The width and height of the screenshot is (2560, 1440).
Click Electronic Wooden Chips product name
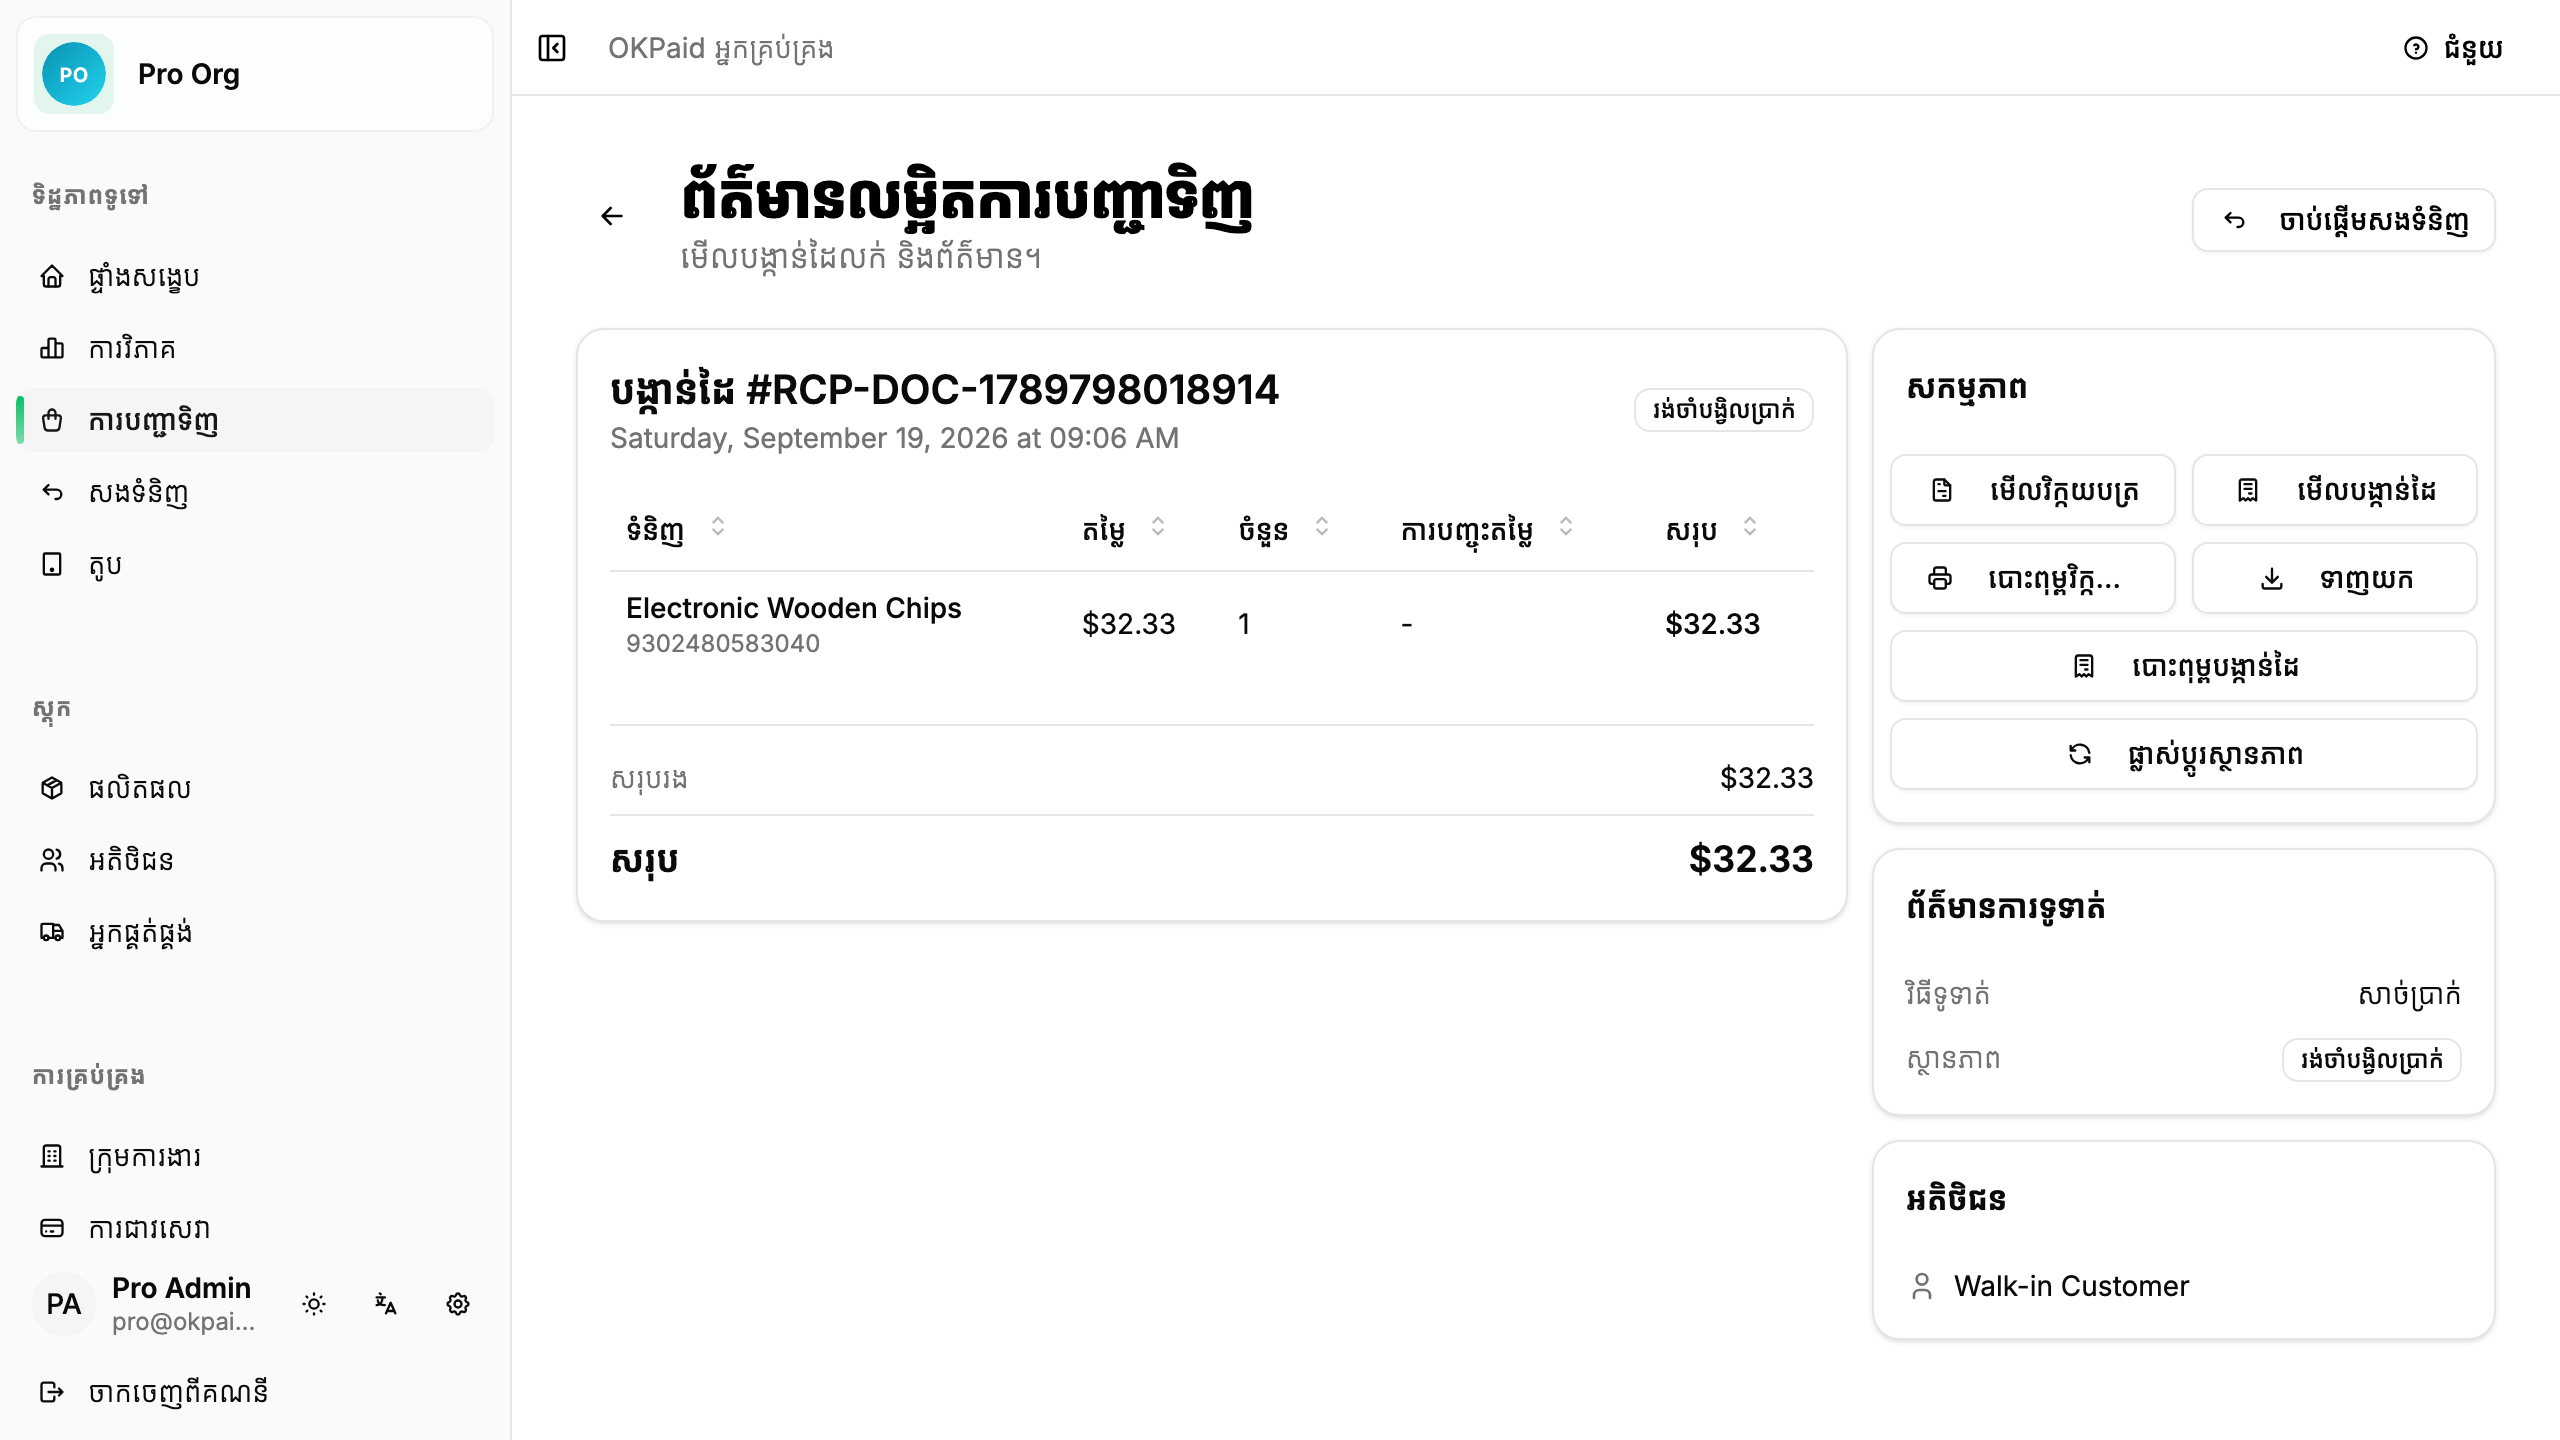pos(793,608)
